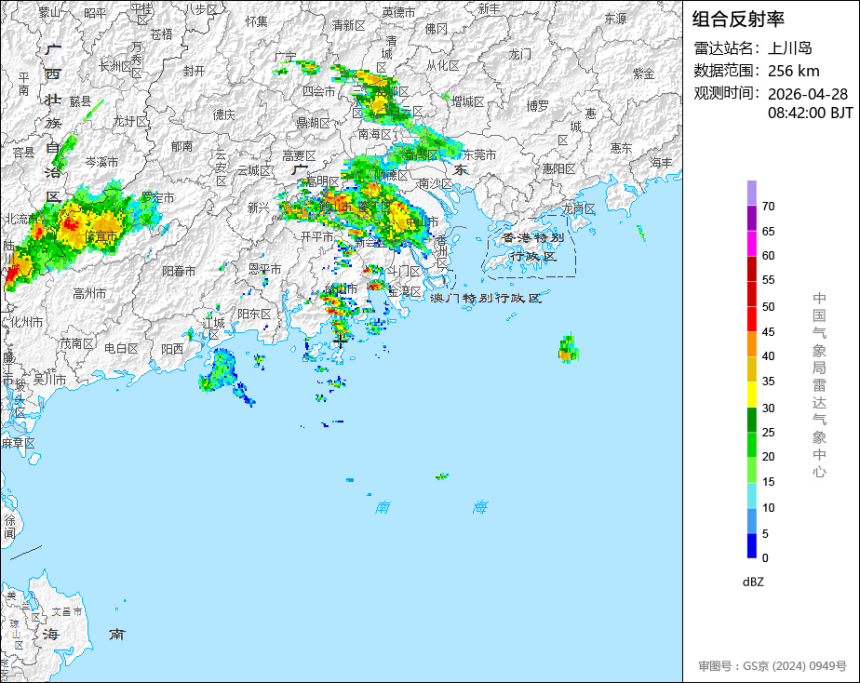The width and height of the screenshot is (860, 683).
Task: Click the 恩平市 map label
Action: coord(265,269)
